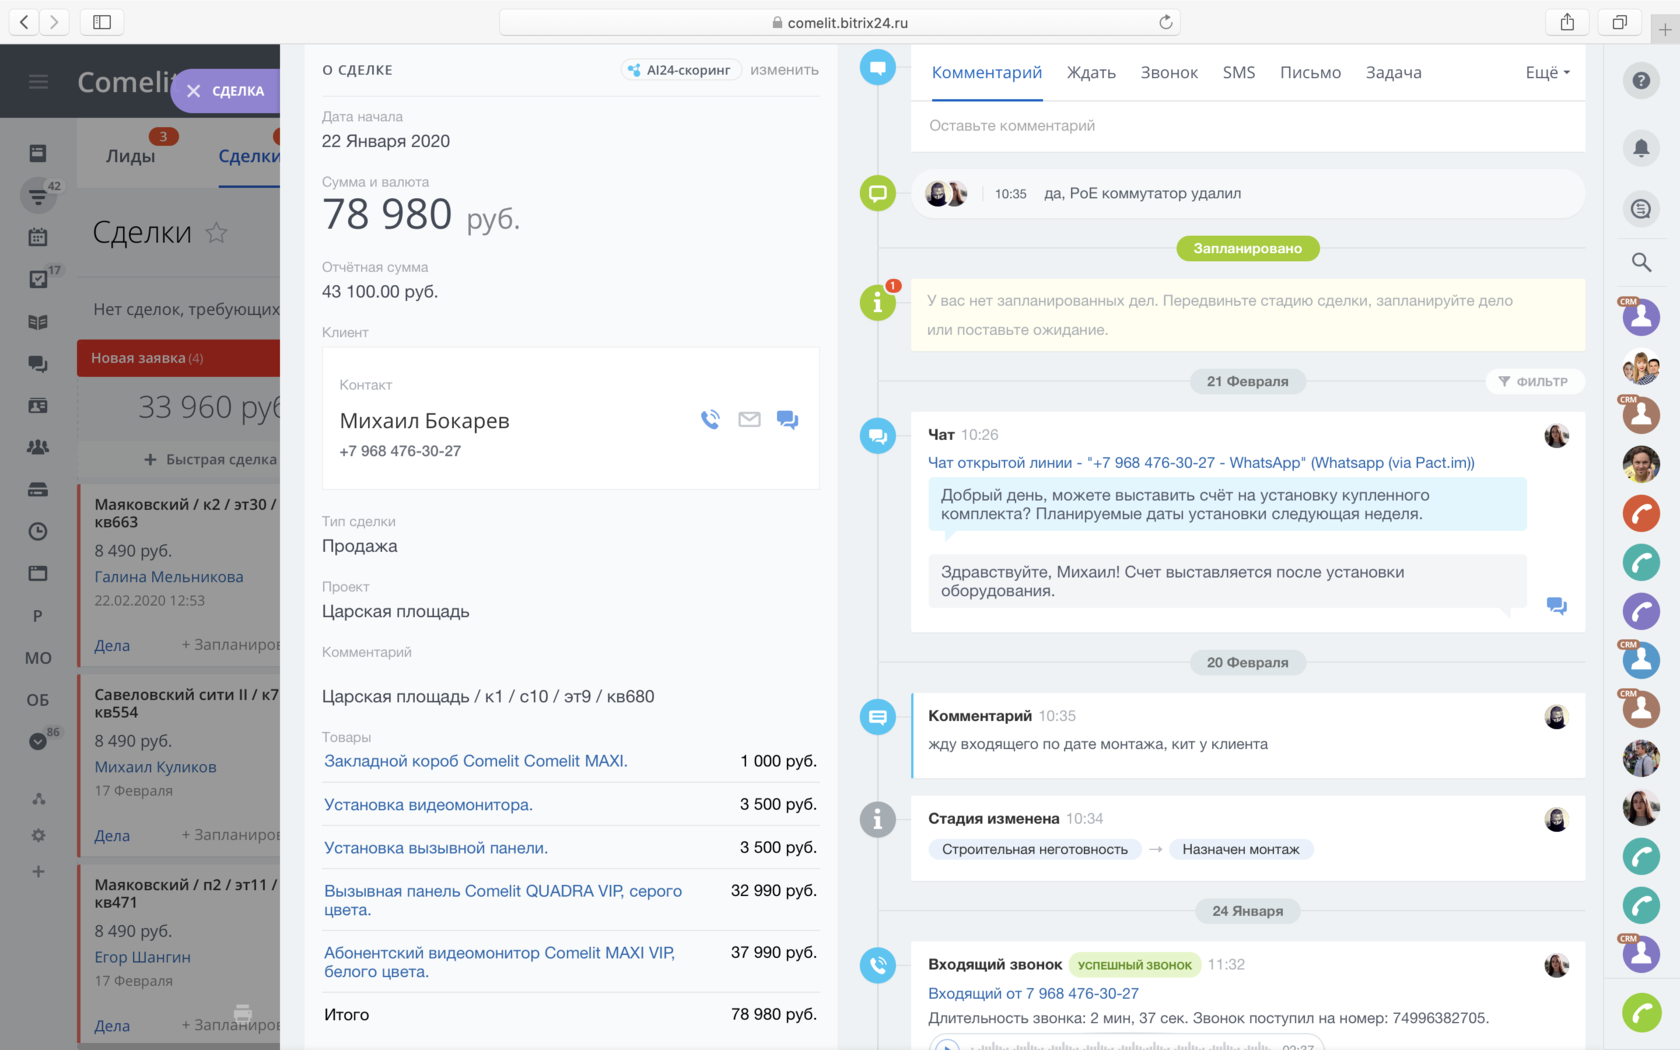Switch to the Звонок tab
This screenshot has width=1680, height=1050.
tap(1169, 72)
